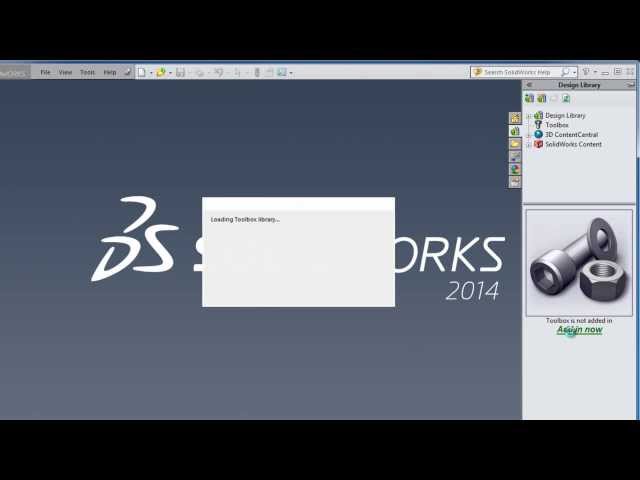Click the Print icon in toolbar
This screenshot has height=480, width=640.
click(199, 72)
